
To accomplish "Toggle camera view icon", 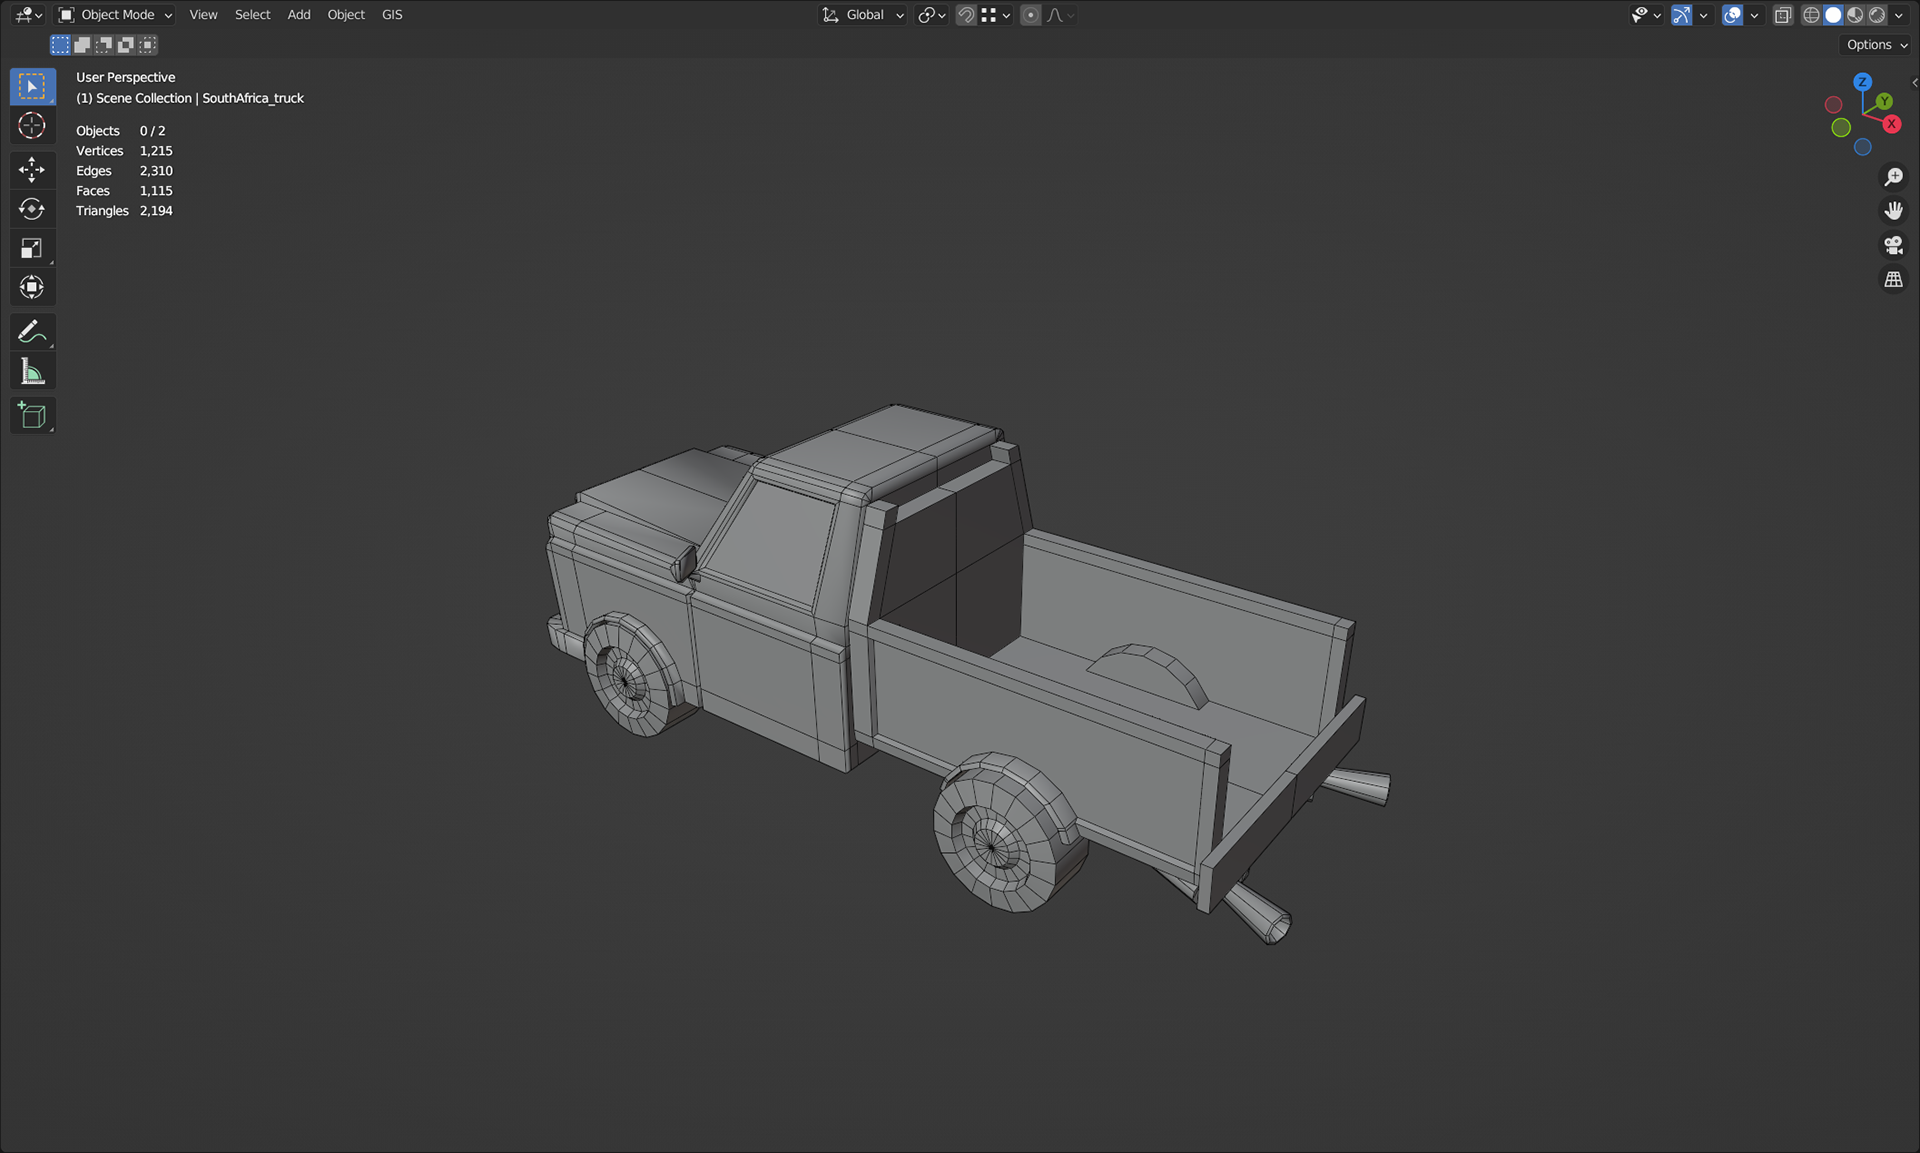I will click(x=1893, y=245).
